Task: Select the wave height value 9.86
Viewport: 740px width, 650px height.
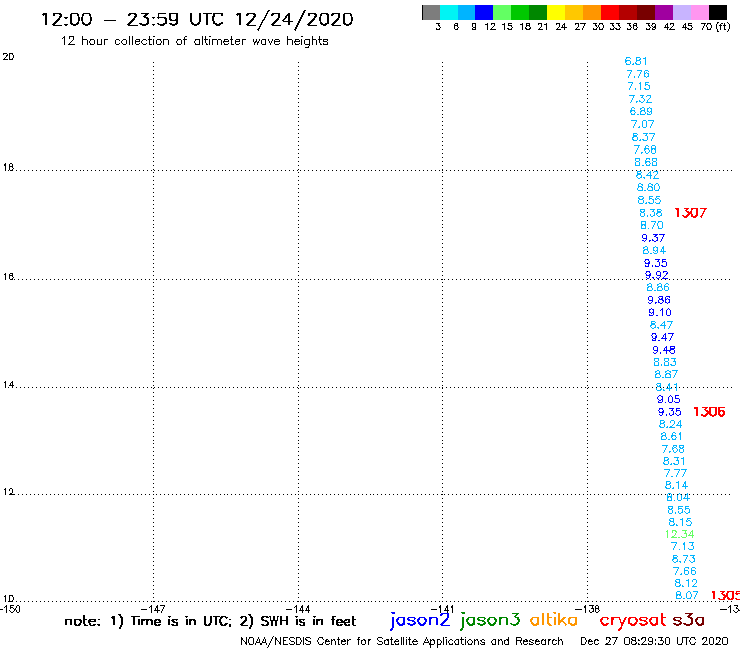Action: click(x=659, y=300)
